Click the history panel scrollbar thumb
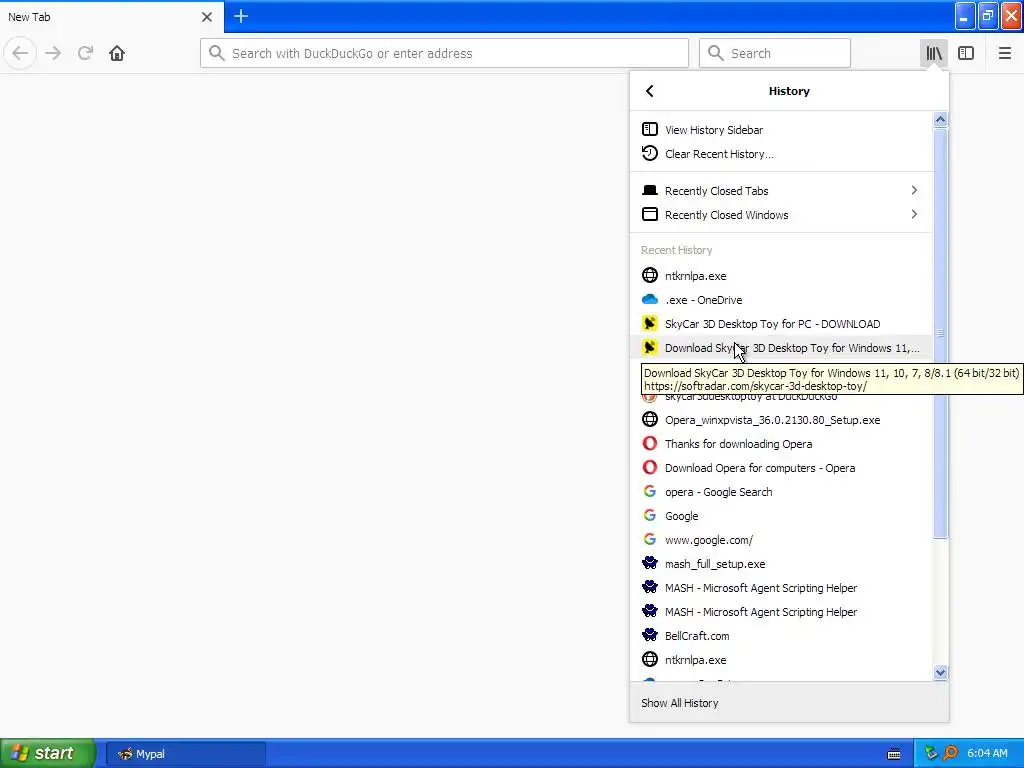This screenshot has width=1024, height=768. click(940, 333)
